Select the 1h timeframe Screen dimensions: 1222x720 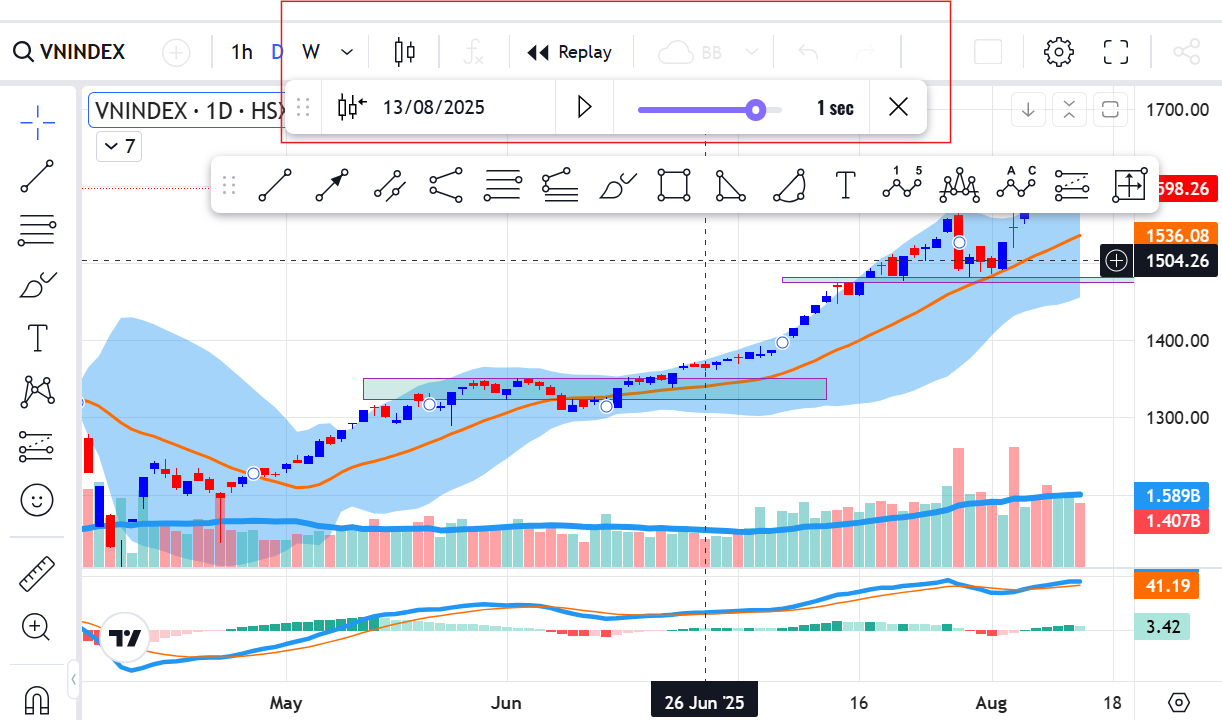pos(242,52)
